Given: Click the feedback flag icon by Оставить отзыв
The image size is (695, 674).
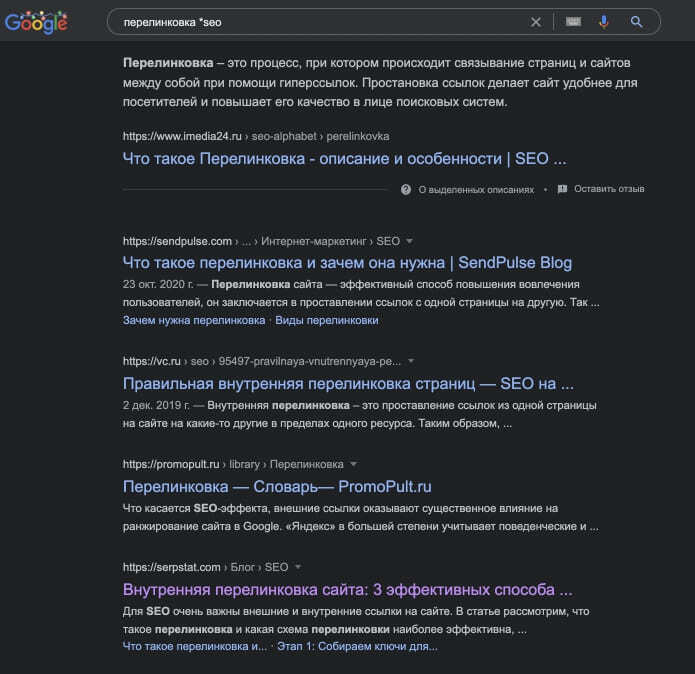Looking at the screenshot, I should (x=562, y=189).
